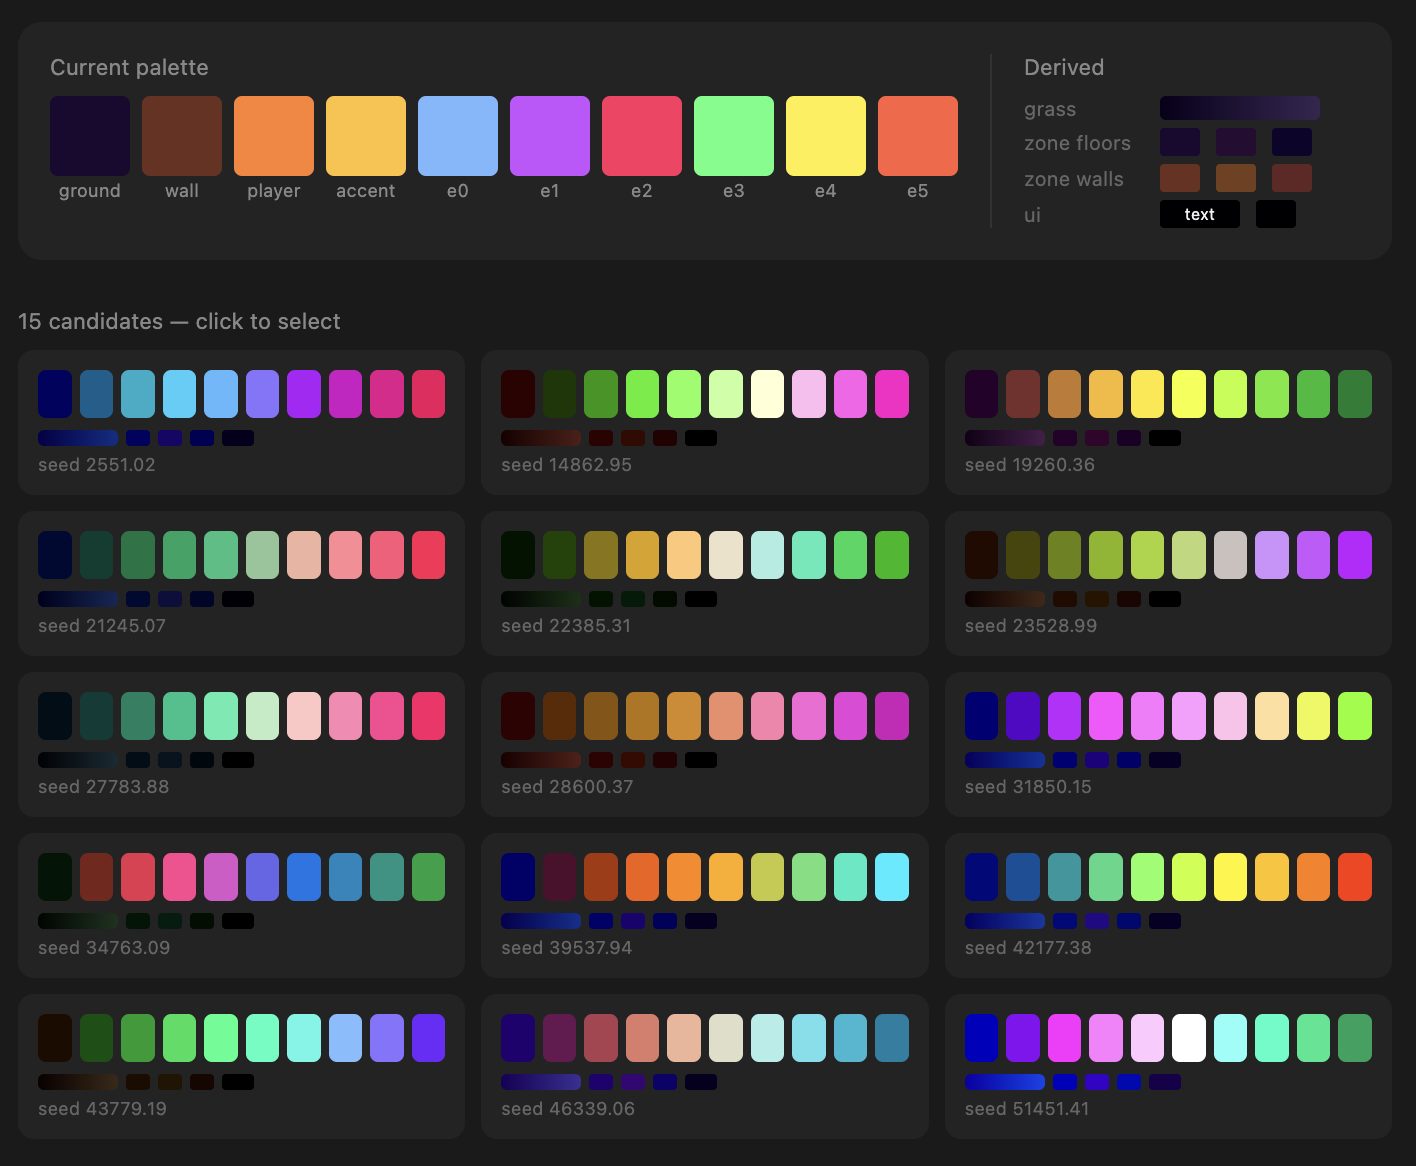
Task: Choose the candidate with seed 14862.95
Action: coord(704,422)
